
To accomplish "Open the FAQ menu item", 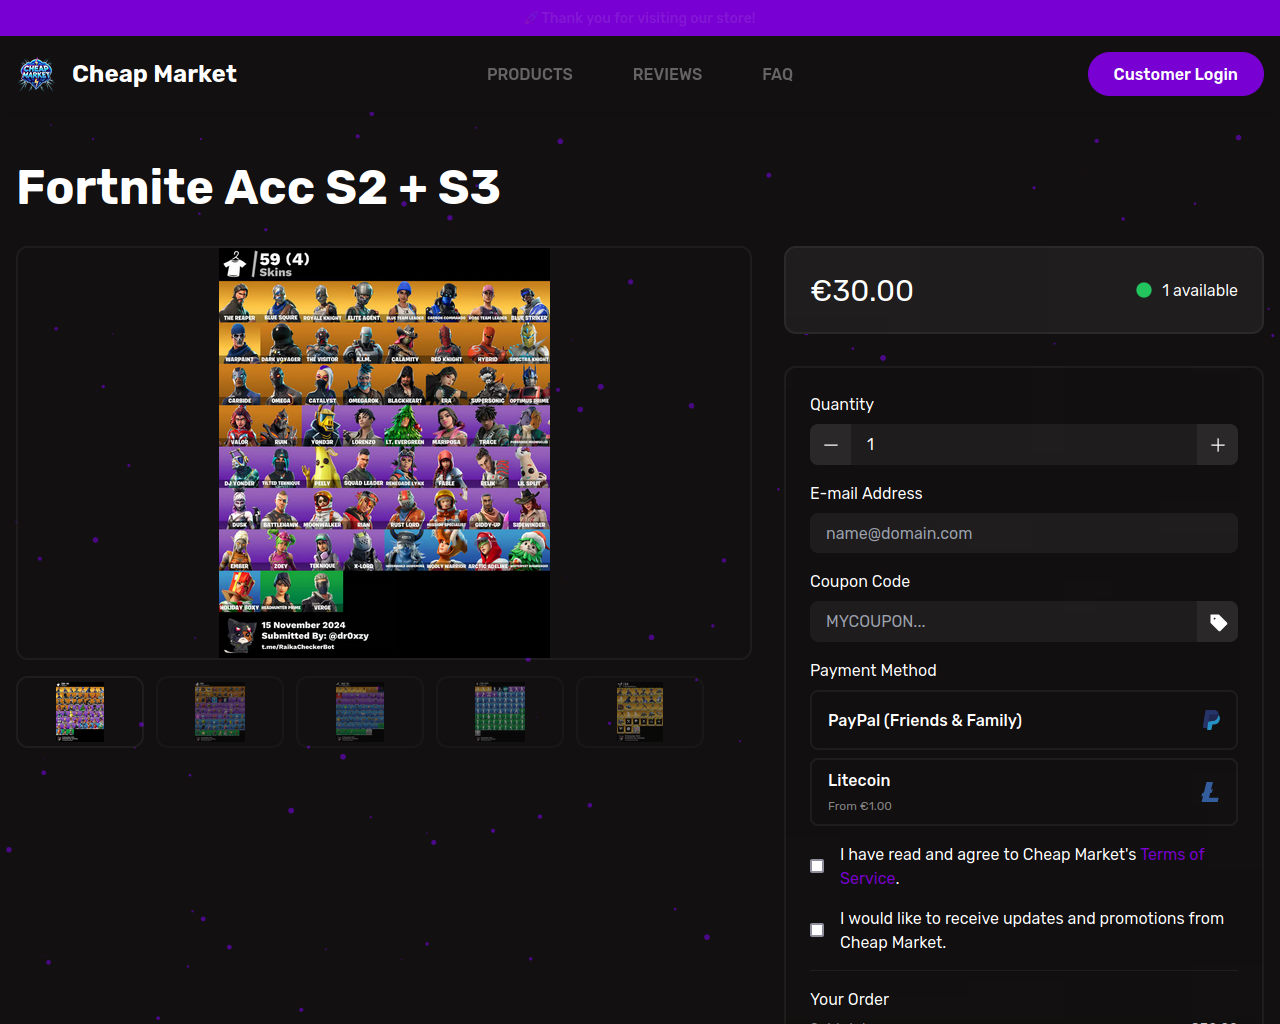I will point(777,74).
